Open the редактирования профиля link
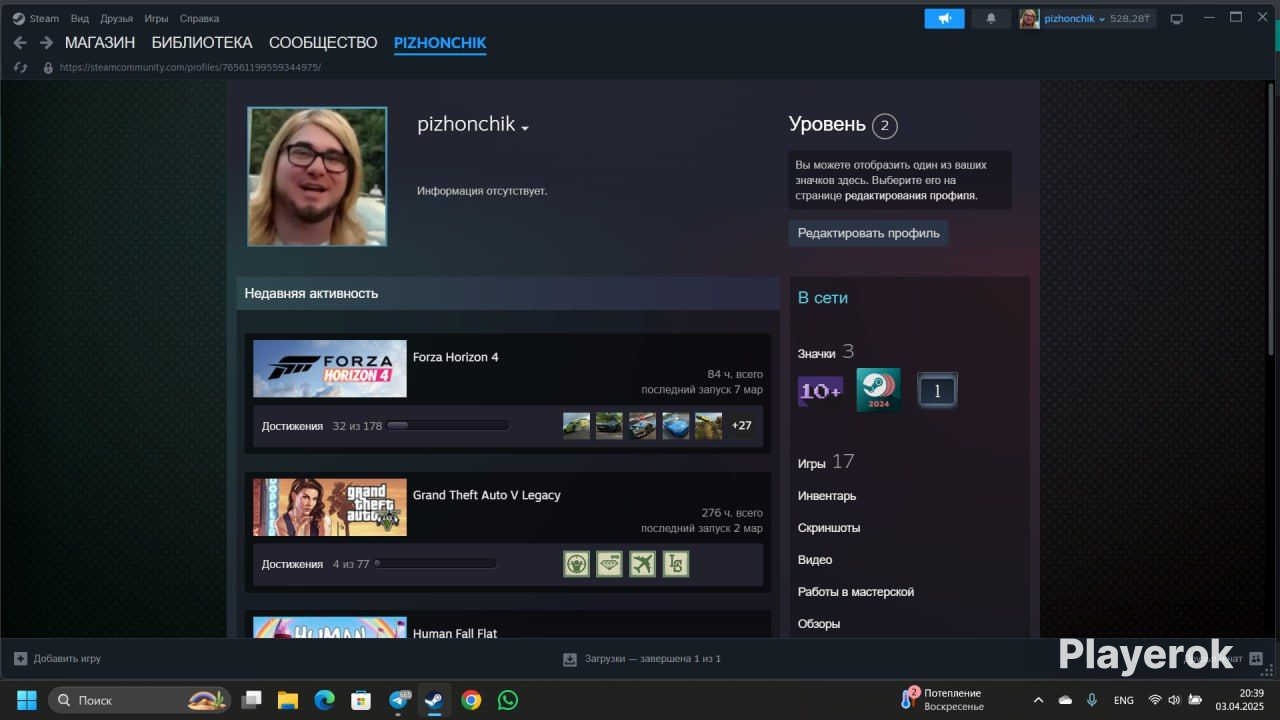Viewport: 1280px width, 720px height. (911, 196)
